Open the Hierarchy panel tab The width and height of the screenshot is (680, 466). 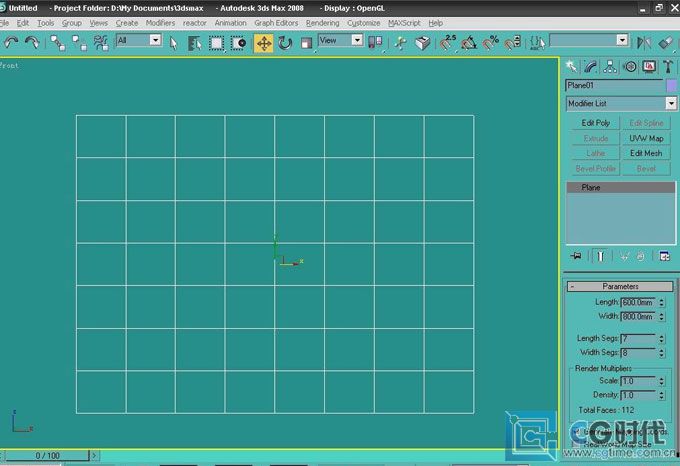point(610,66)
